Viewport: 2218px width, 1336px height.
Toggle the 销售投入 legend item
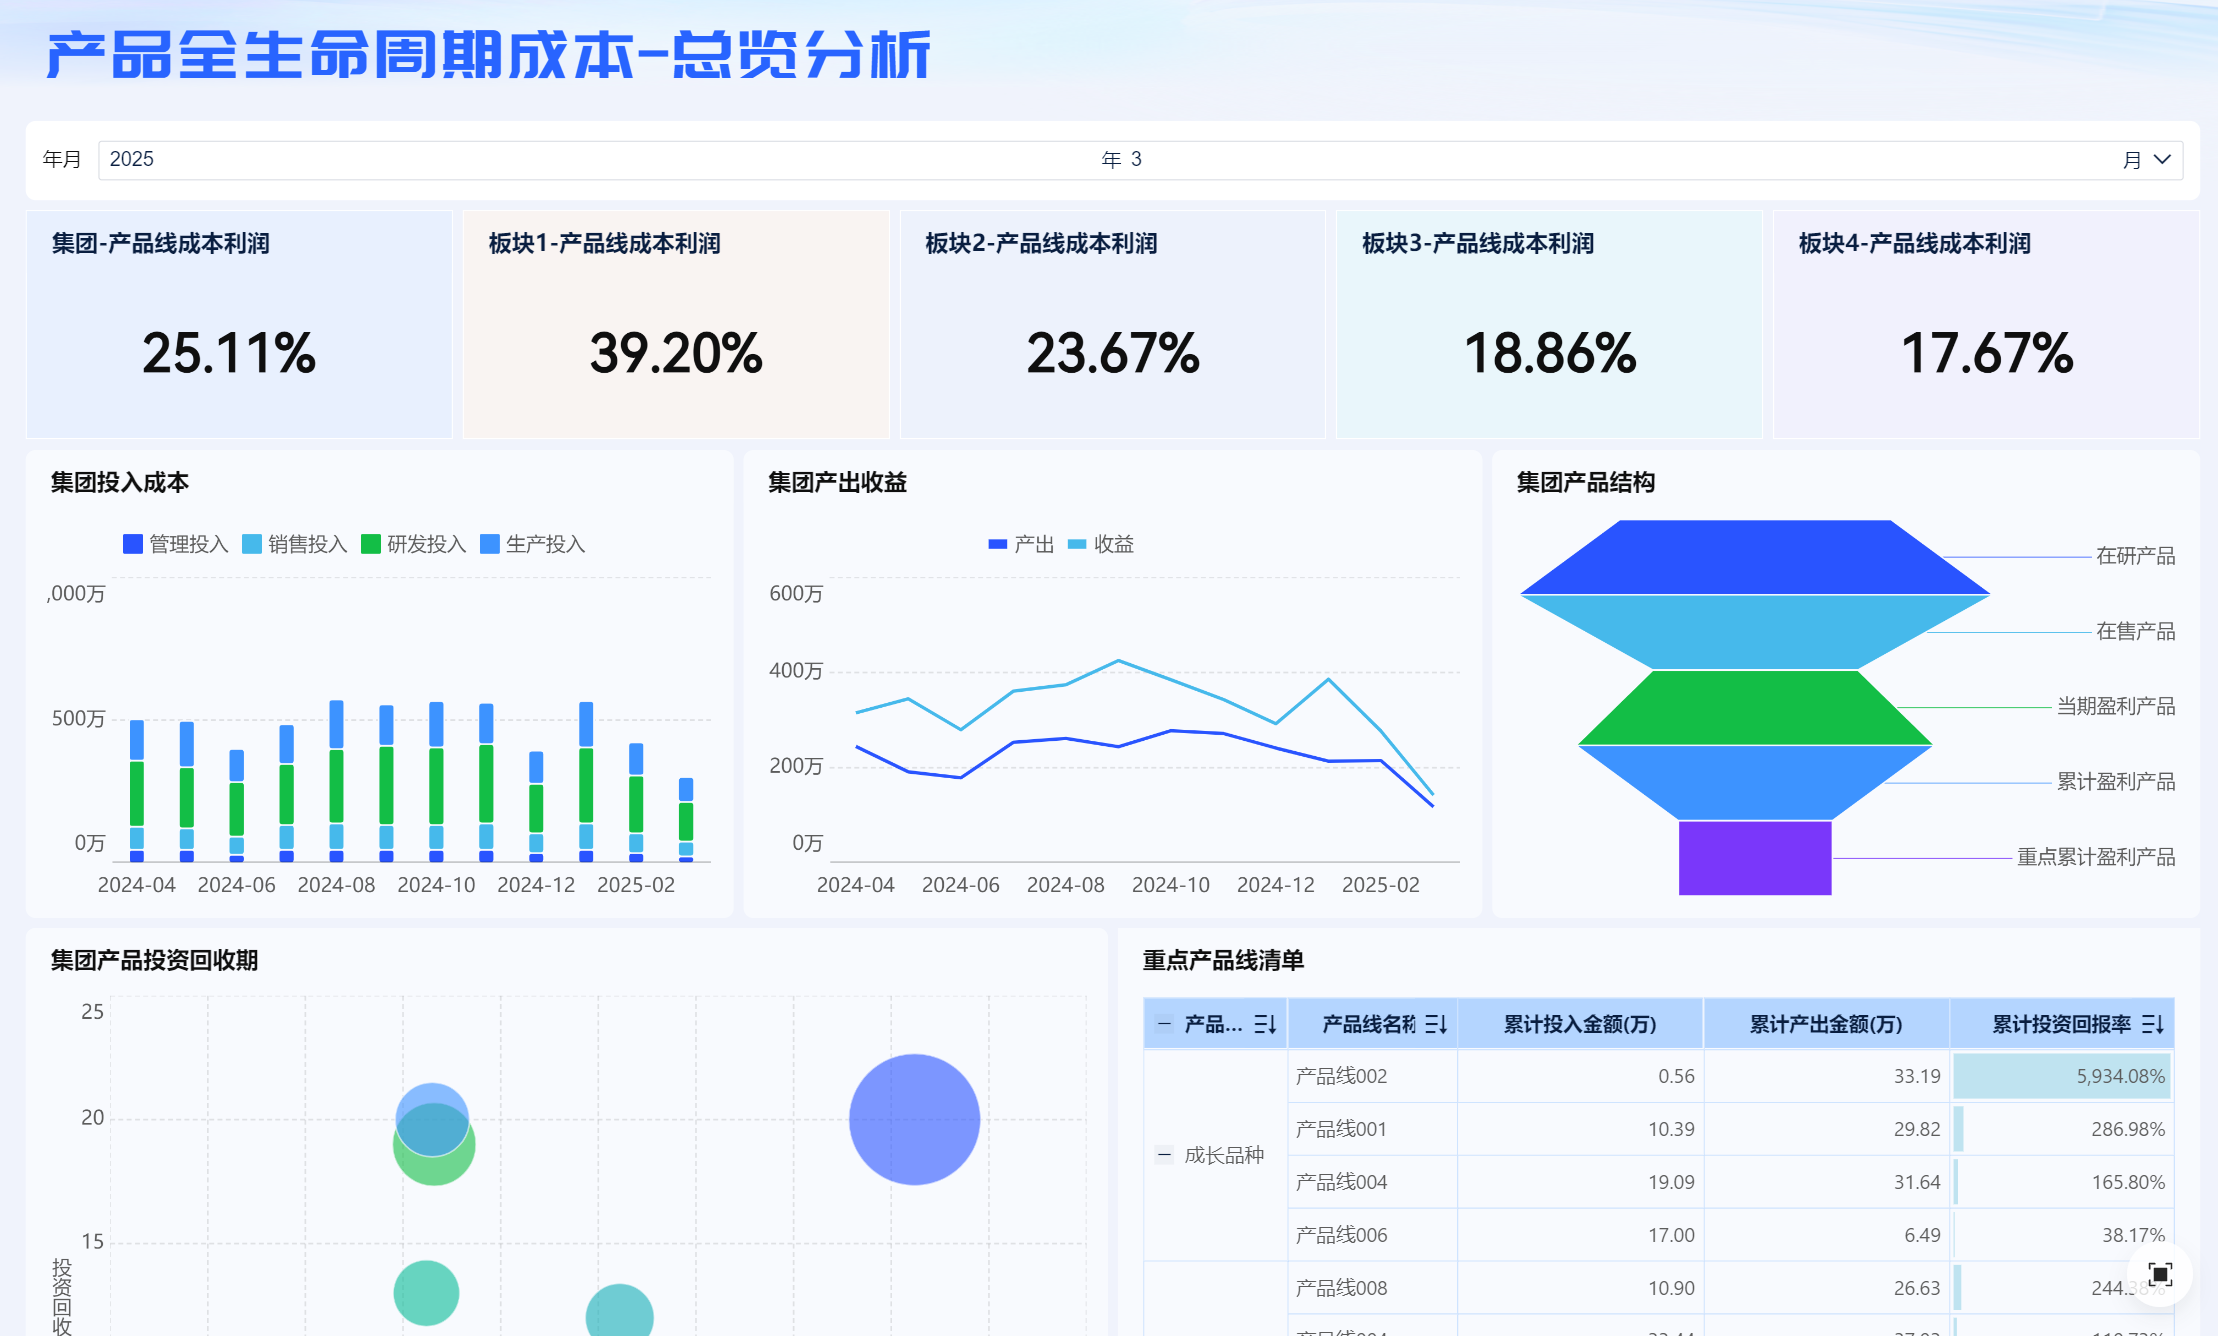click(x=295, y=544)
